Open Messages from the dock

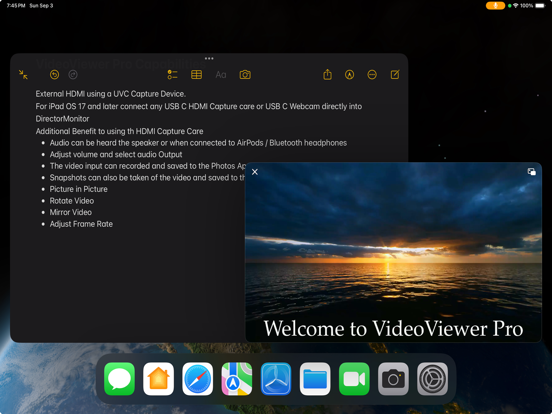119,379
